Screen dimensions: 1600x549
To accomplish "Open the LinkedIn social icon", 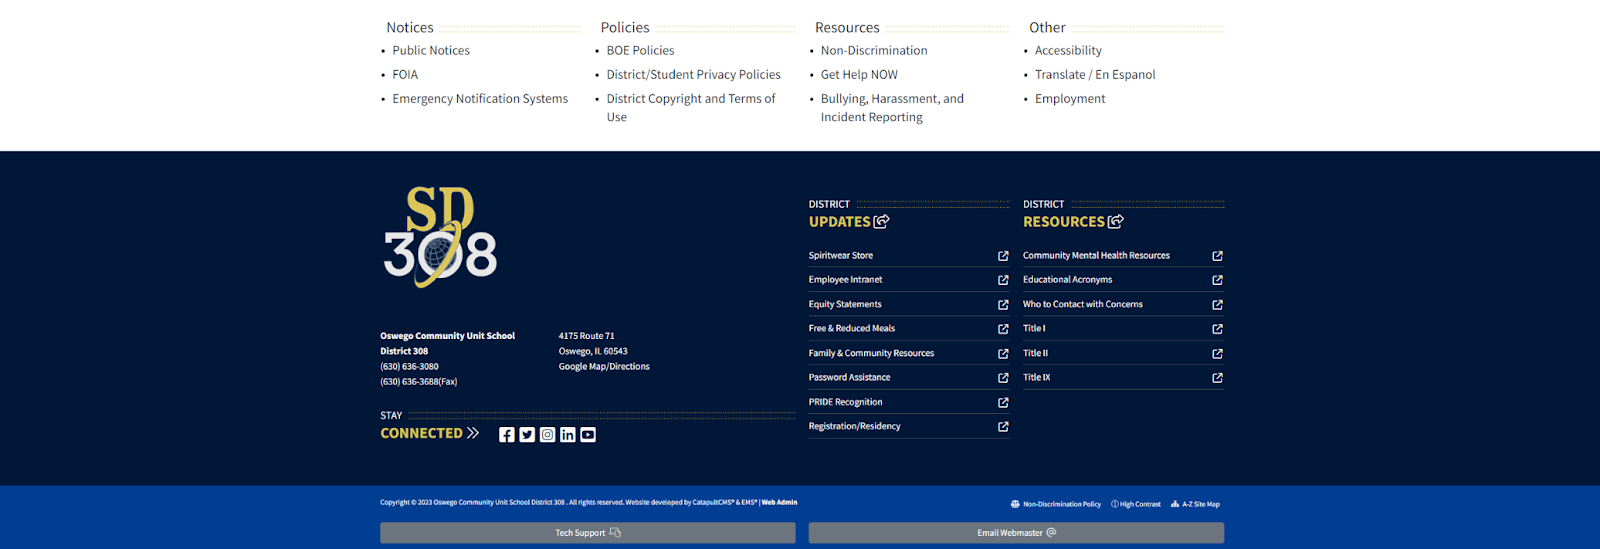I will coord(568,434).
